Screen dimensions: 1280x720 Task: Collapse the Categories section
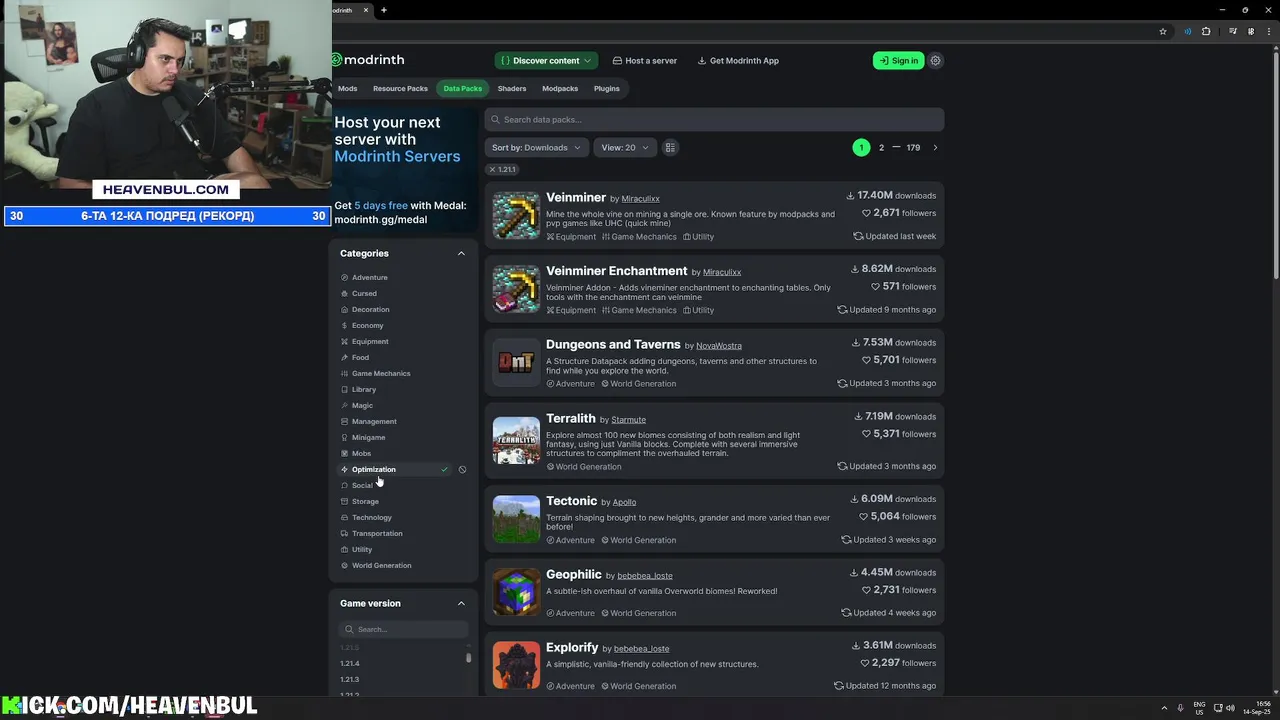click(x=461, y=253)
